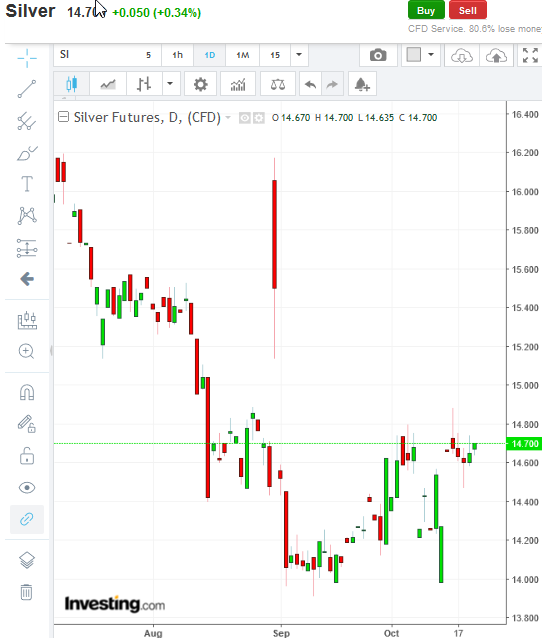This screenshot has height=638, width=542.
Task: Take a chart snapshot with camera icon
Action: coord(378,55)
